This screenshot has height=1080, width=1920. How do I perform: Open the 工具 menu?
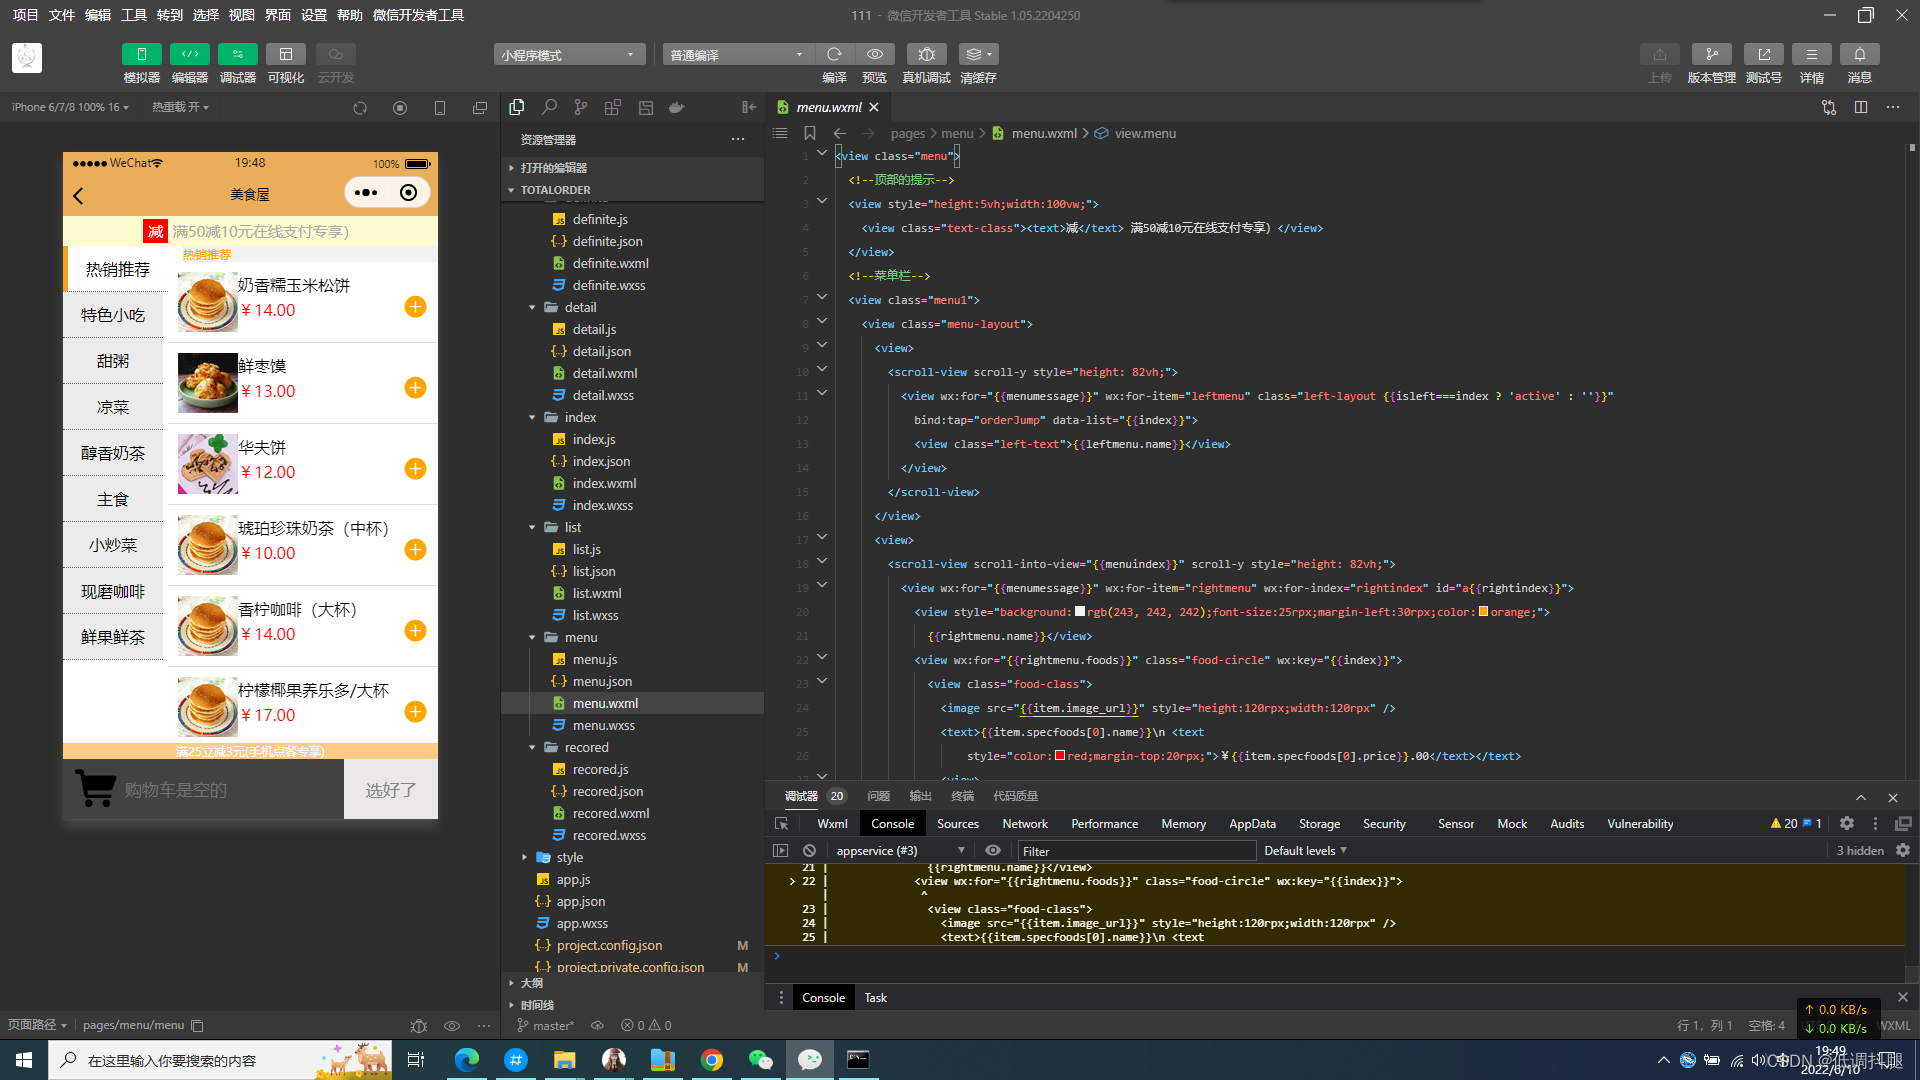[133, 15]
